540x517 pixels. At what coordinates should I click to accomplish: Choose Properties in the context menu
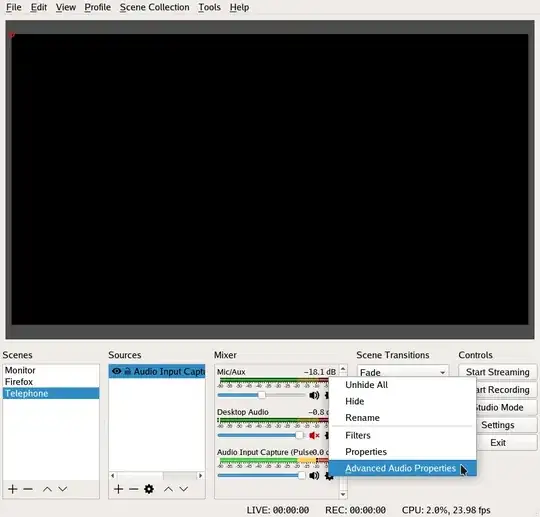[x=403, y=452]
